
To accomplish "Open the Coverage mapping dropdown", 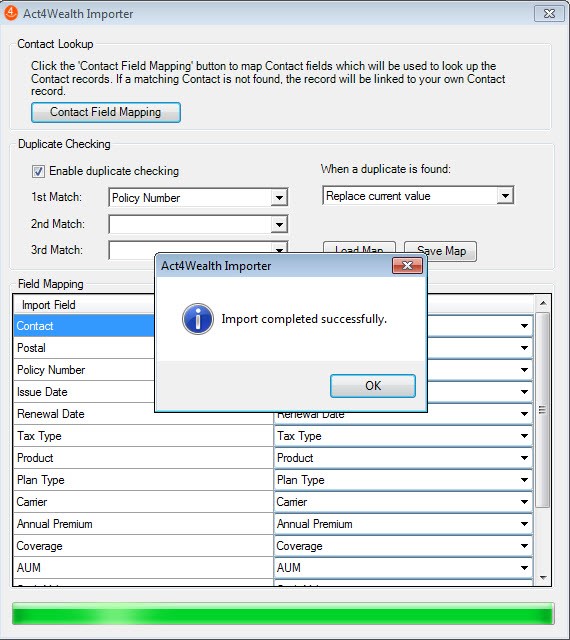I will [x=524, y=546].
